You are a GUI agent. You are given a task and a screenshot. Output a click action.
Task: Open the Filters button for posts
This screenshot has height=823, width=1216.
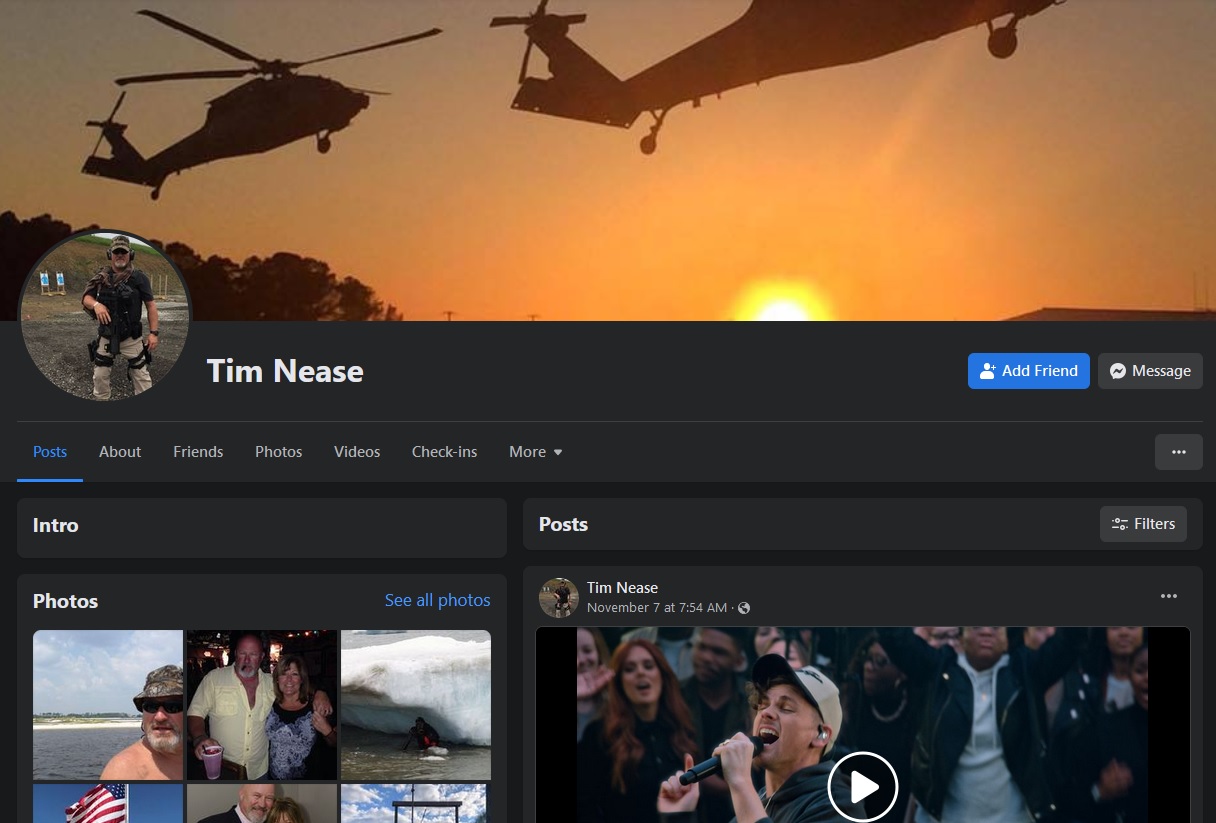pos(1143,524)
